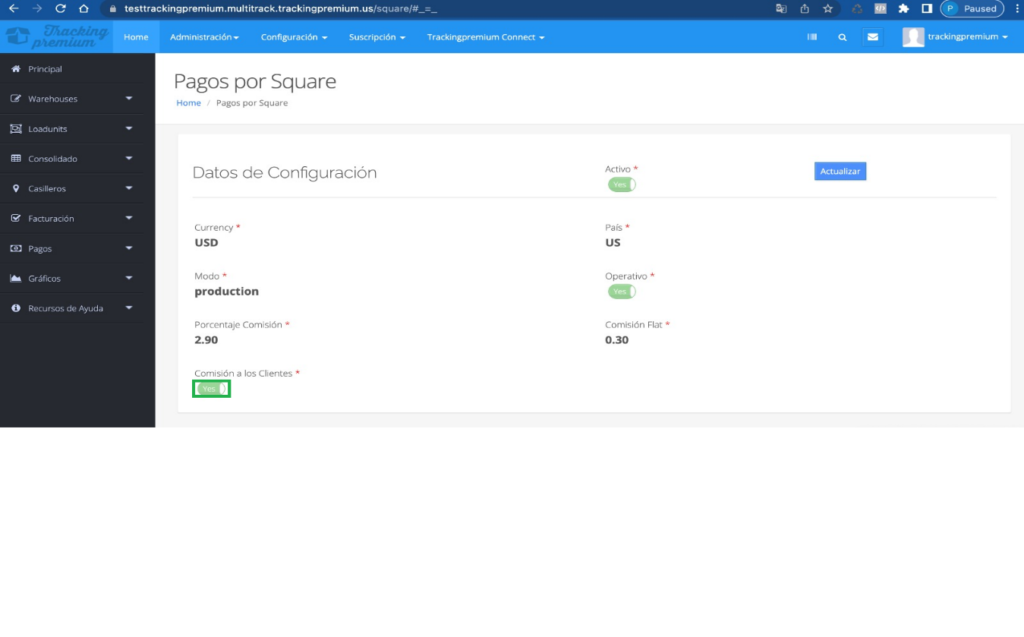Click the share page icon in address bar

(805, 8)
